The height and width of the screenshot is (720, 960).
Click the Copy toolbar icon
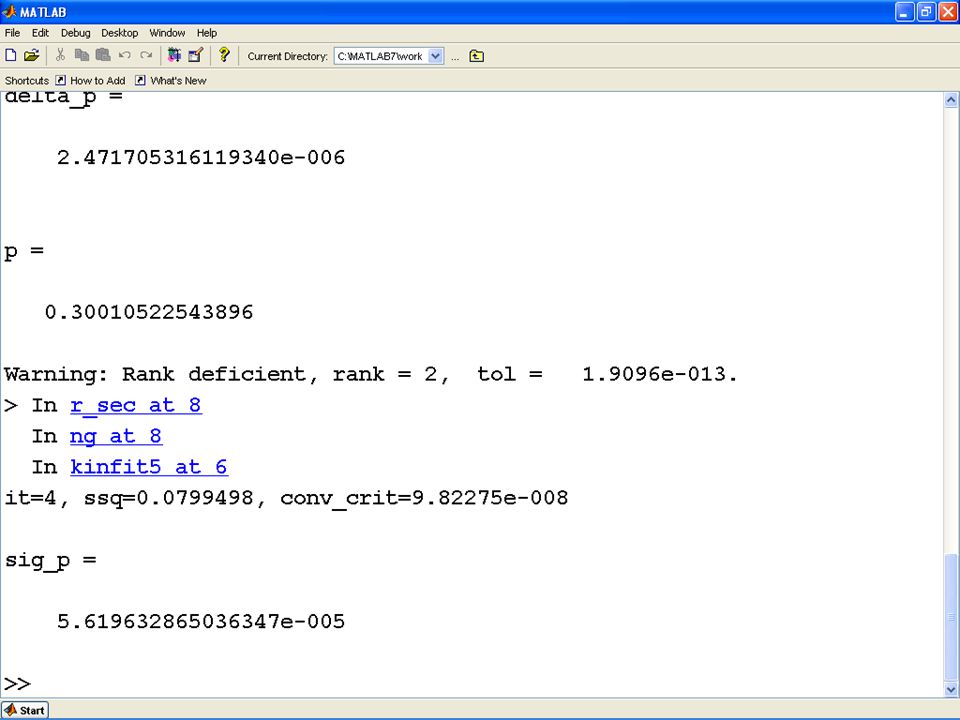(81, 56)
